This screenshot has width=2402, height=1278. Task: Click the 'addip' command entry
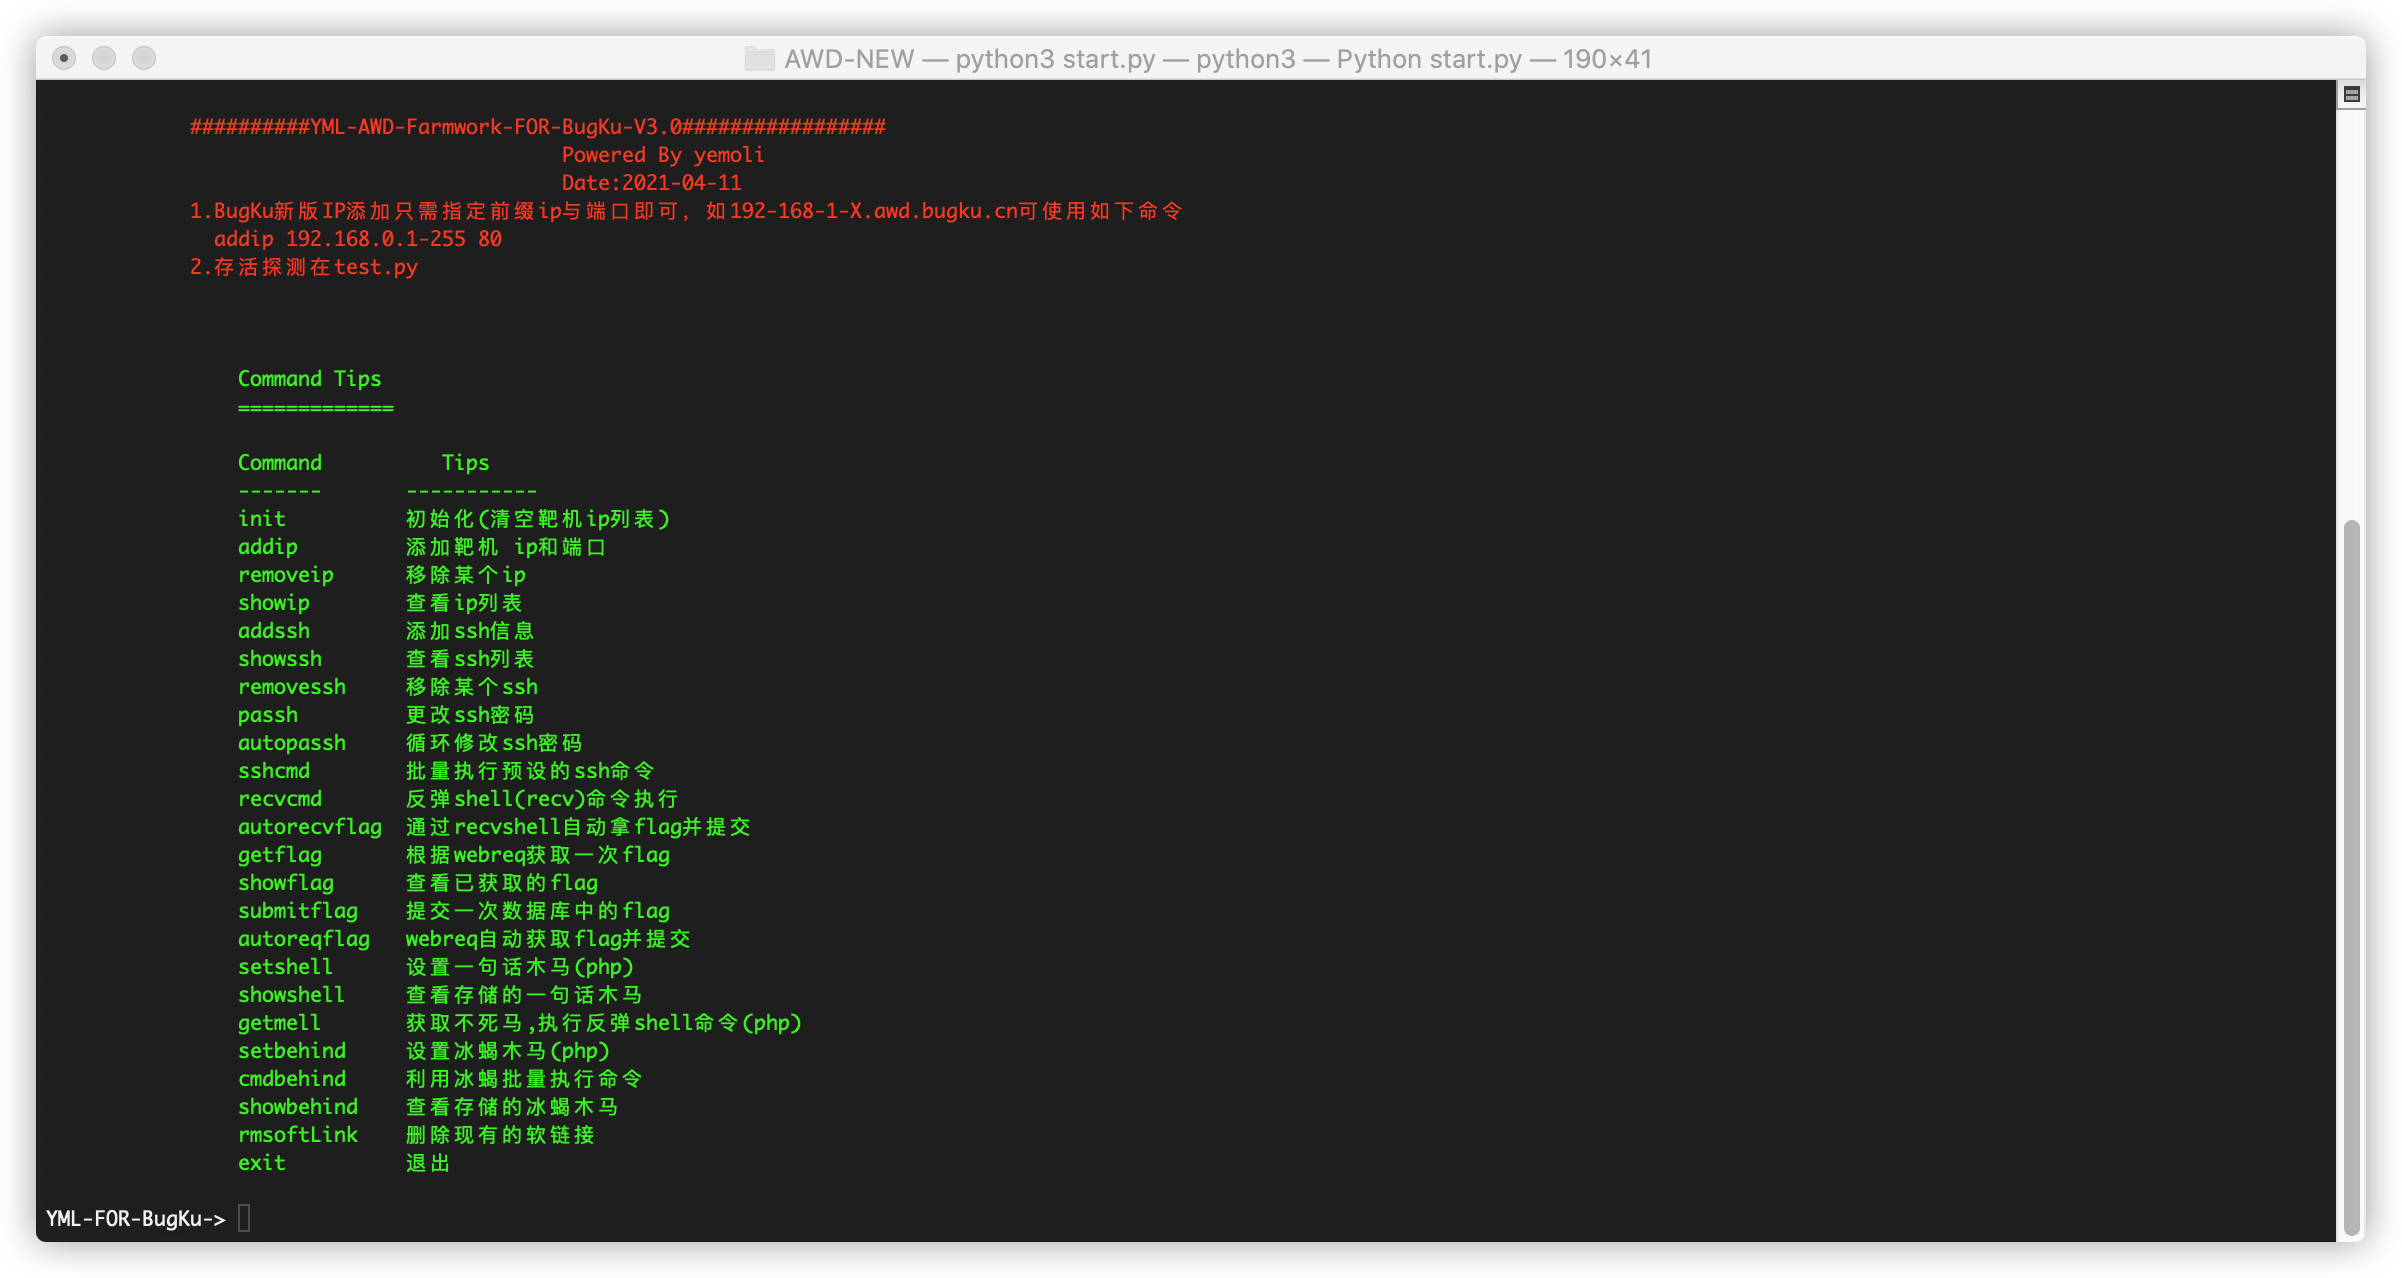tap(268, 547)
